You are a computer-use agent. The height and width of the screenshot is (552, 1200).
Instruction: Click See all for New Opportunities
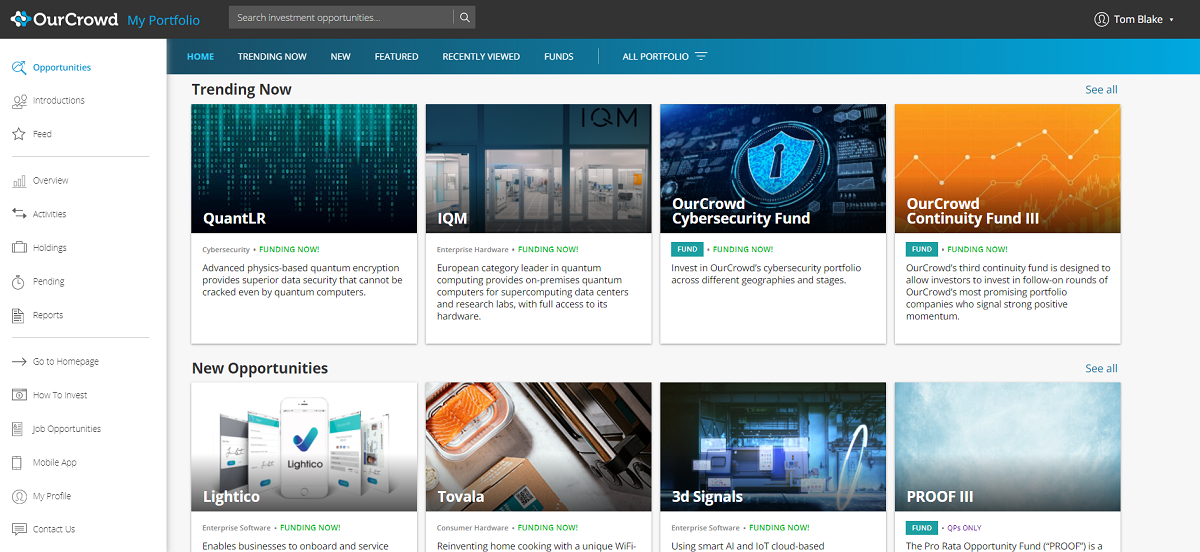[x=1101, y=369]
